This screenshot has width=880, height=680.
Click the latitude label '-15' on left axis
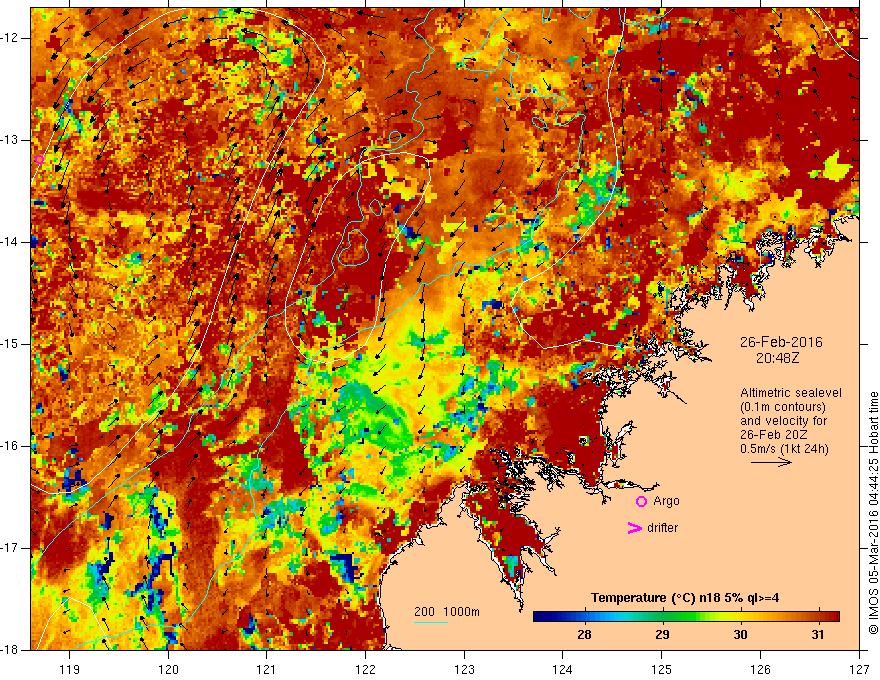[10, 344]
